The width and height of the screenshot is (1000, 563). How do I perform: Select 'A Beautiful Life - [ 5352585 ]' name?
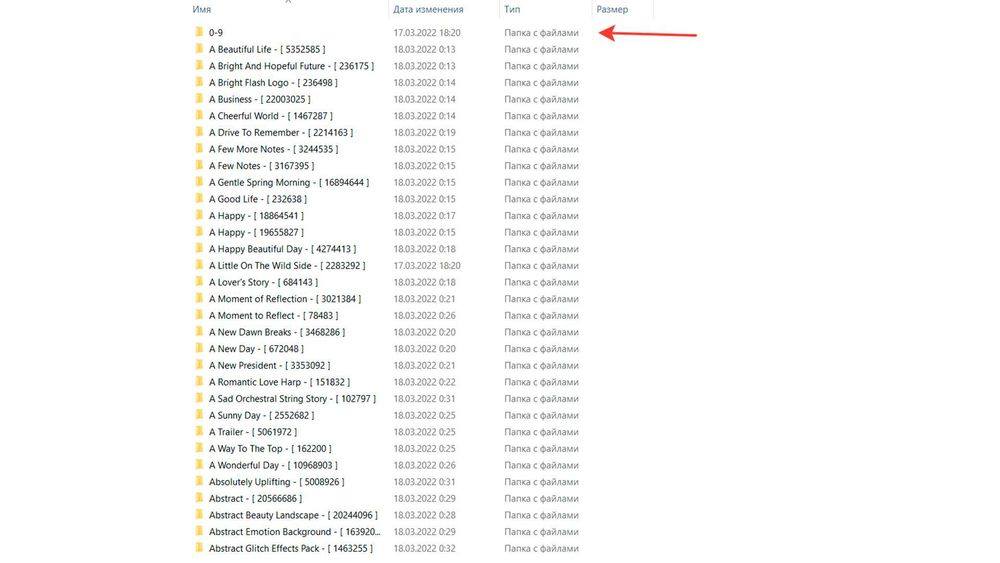pos(267,49)
